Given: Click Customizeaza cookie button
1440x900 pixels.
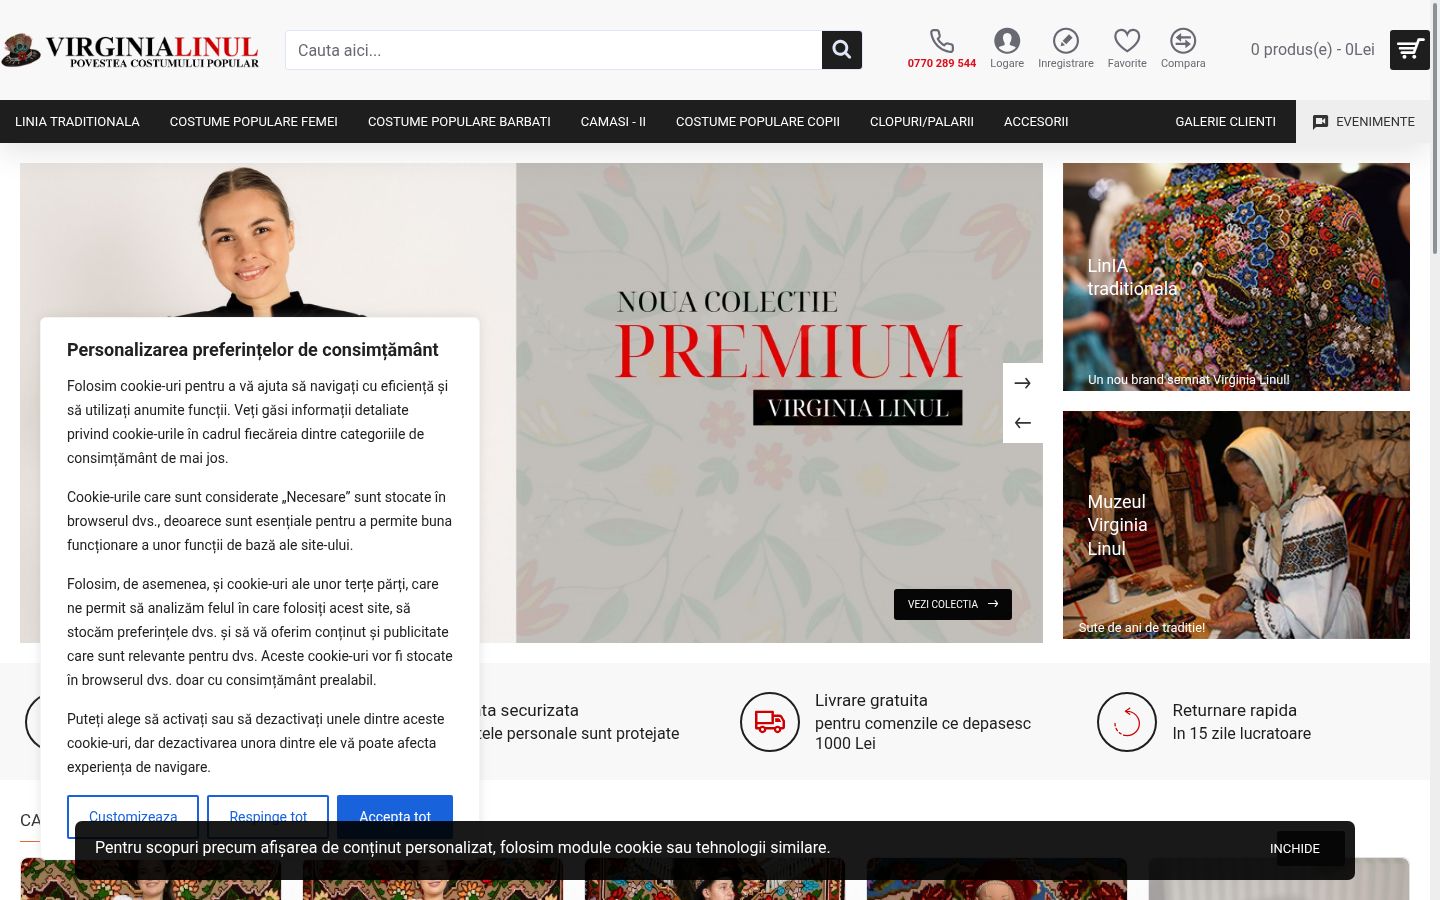Looking at the screenshot, I should click(133, 816).
